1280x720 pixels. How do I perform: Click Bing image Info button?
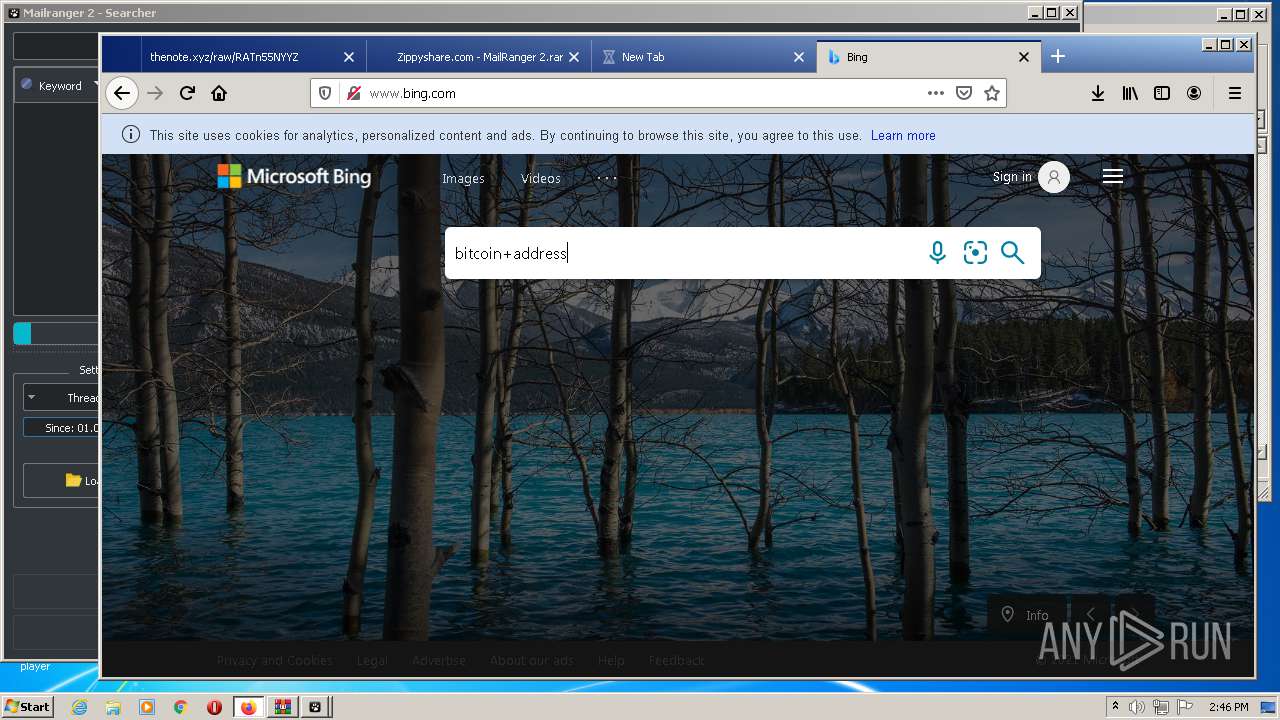click(x=1026, y=615)
